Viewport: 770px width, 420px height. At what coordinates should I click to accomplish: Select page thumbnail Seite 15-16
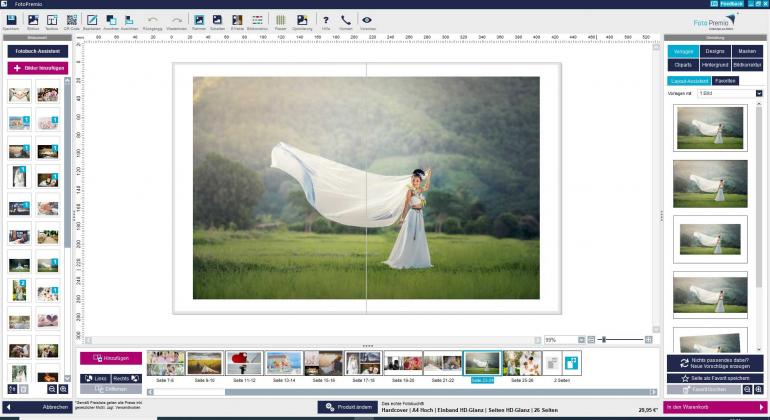[x=324, y=364]
